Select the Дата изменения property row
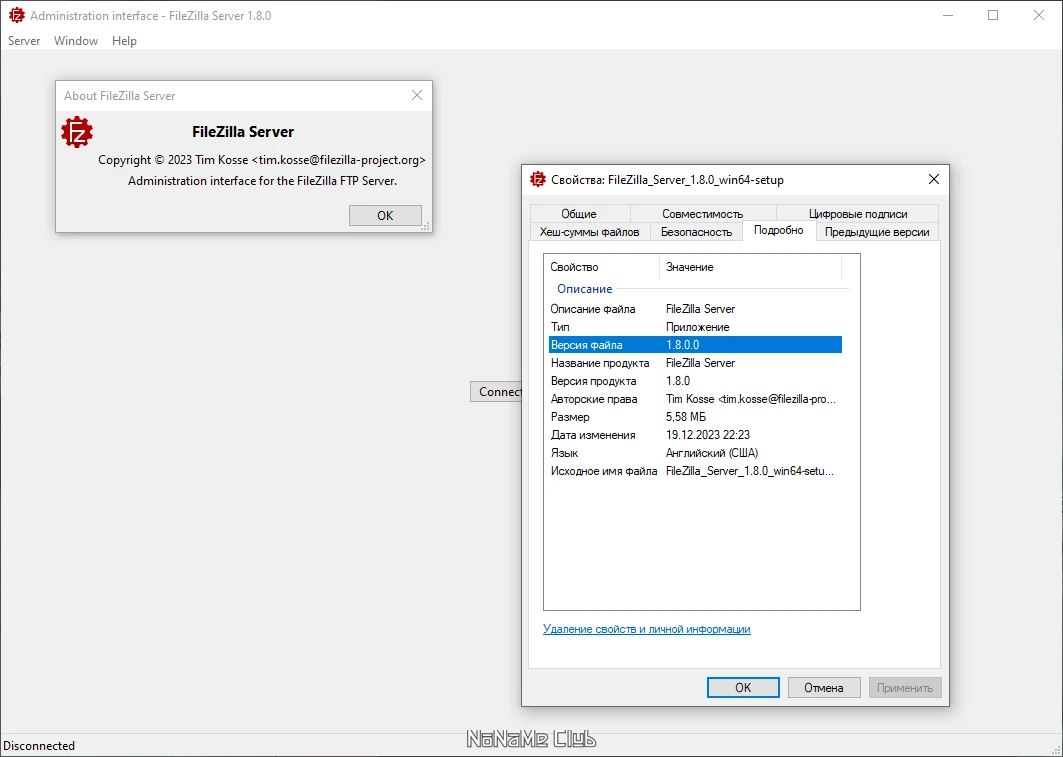This screenshot has width=1063, height=757. click(x=696, y=435)
